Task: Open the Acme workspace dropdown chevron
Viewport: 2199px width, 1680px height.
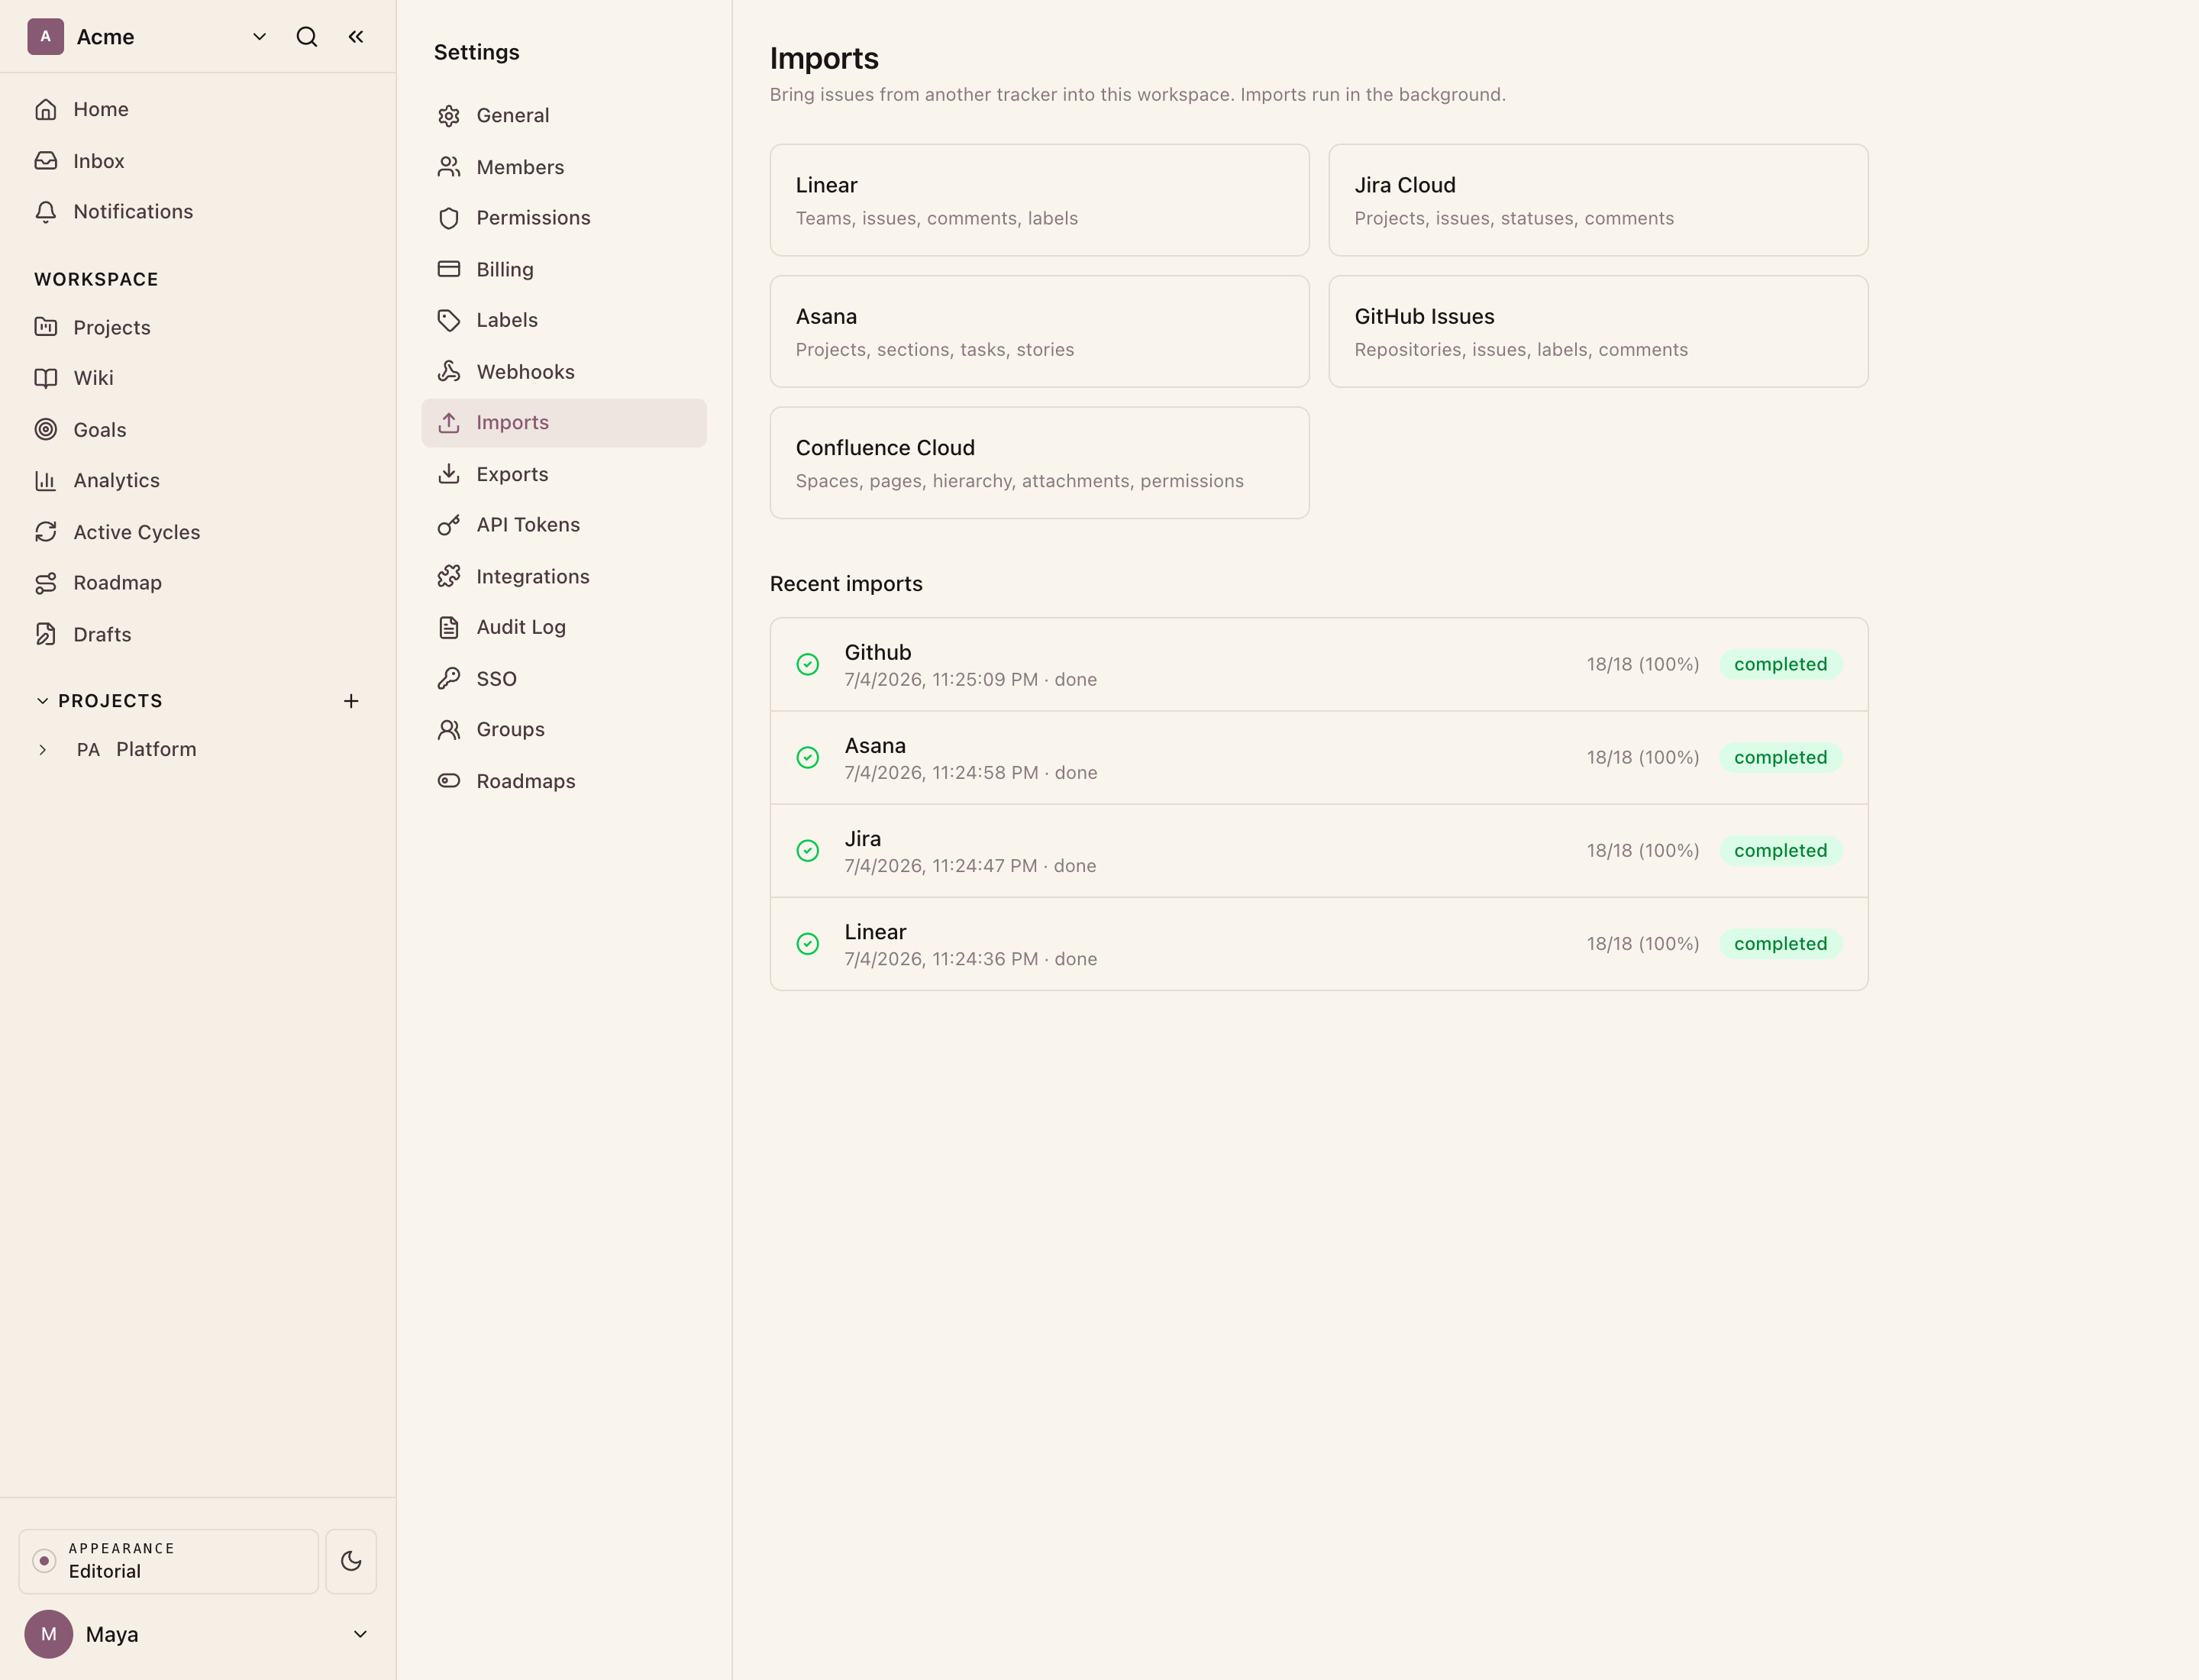Action: pos(259,37)
